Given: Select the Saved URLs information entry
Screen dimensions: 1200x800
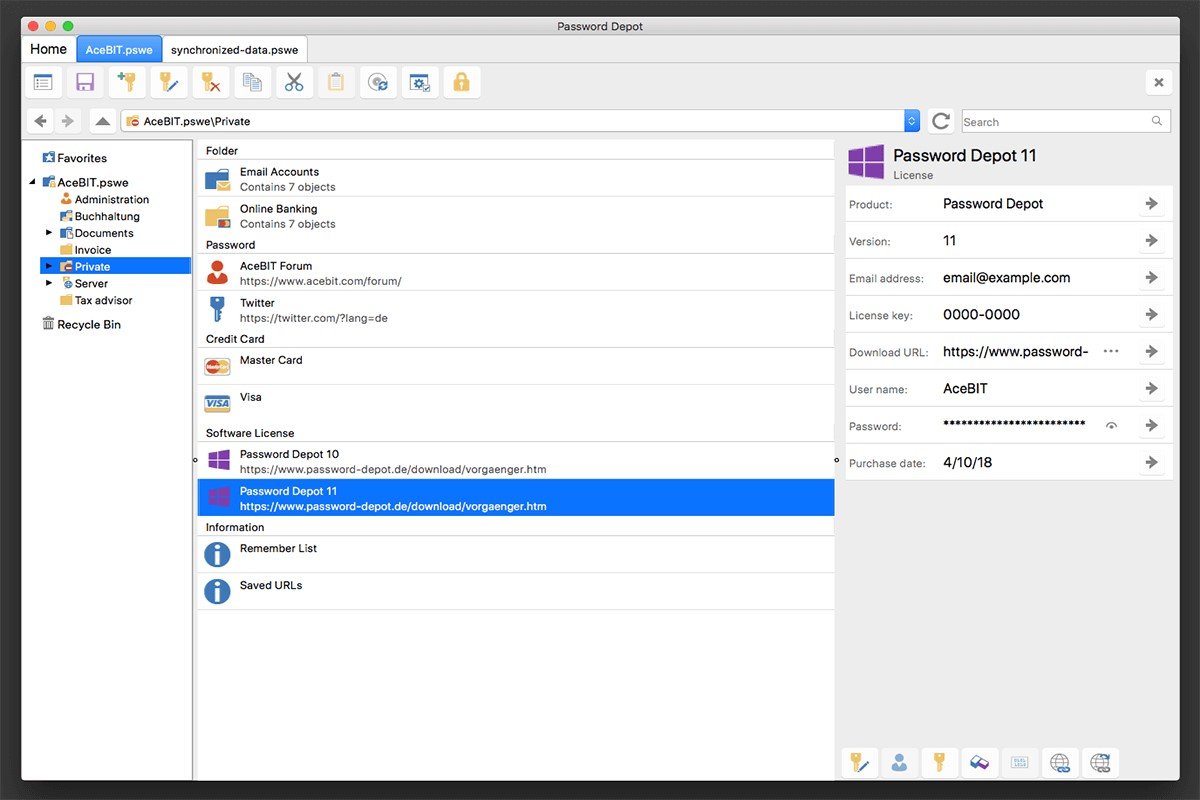Looking at the screenshot, I should coord(516,591).
